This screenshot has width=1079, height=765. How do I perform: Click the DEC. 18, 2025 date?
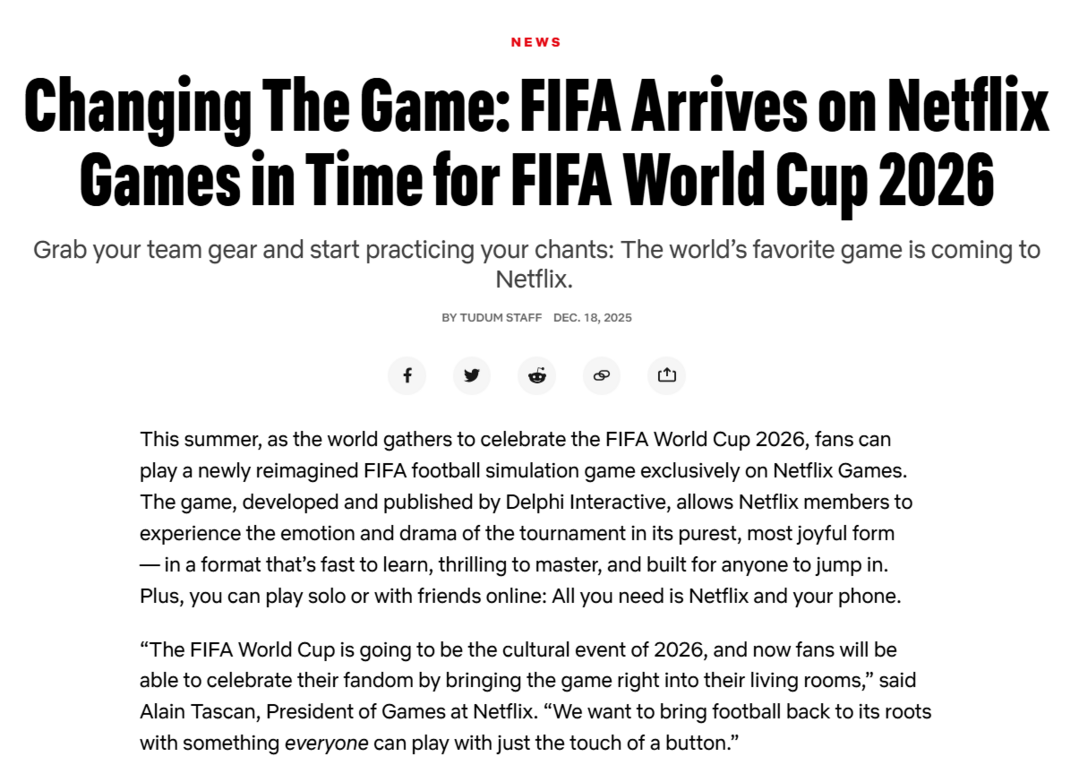[x=592, y=318]
